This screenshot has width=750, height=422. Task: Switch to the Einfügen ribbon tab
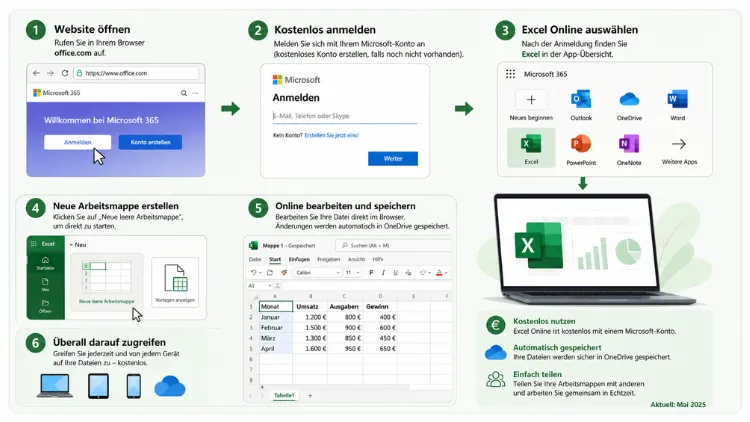(x=299, y=259)
